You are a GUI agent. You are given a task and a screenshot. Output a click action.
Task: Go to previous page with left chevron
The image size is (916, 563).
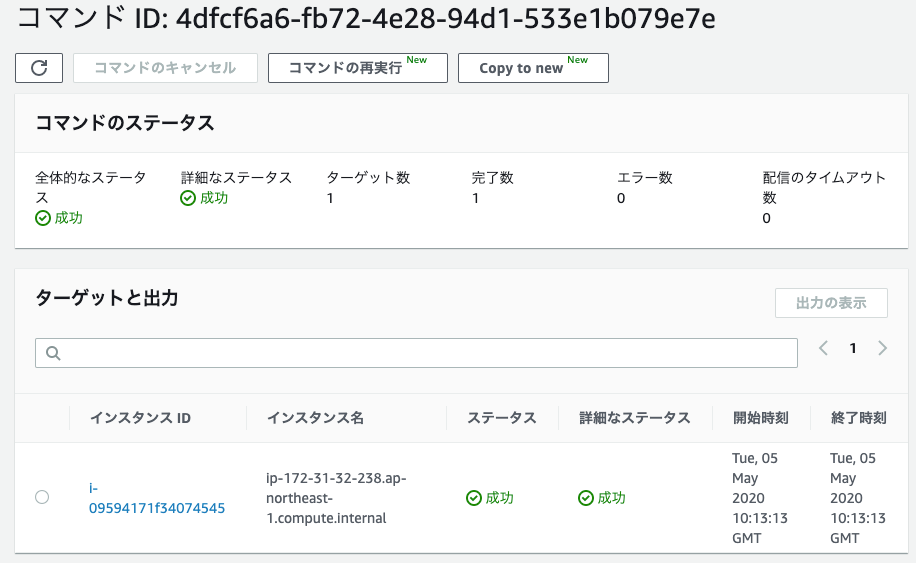click(x=823, y=349)
